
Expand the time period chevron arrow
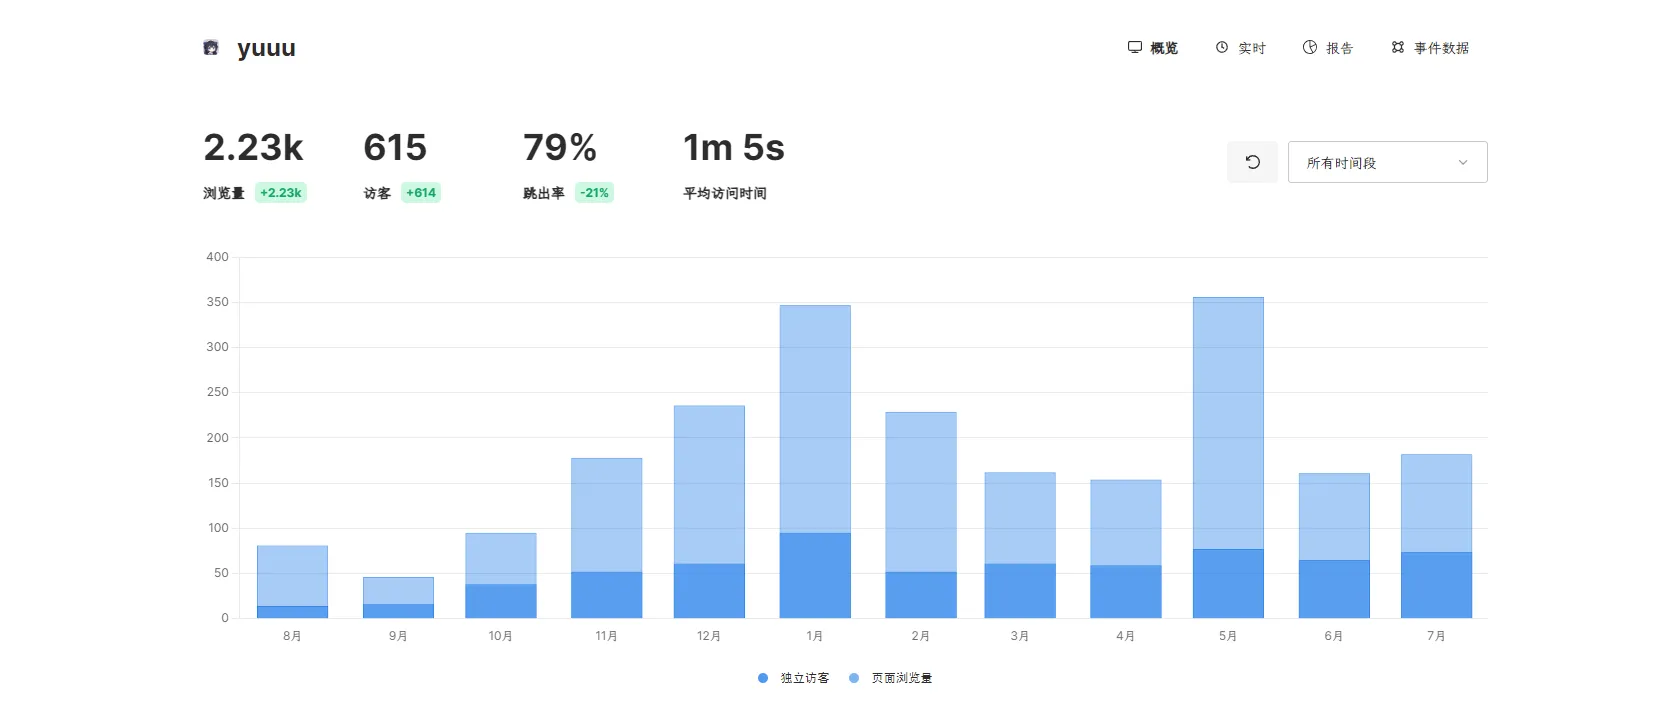coord(1463,163)
